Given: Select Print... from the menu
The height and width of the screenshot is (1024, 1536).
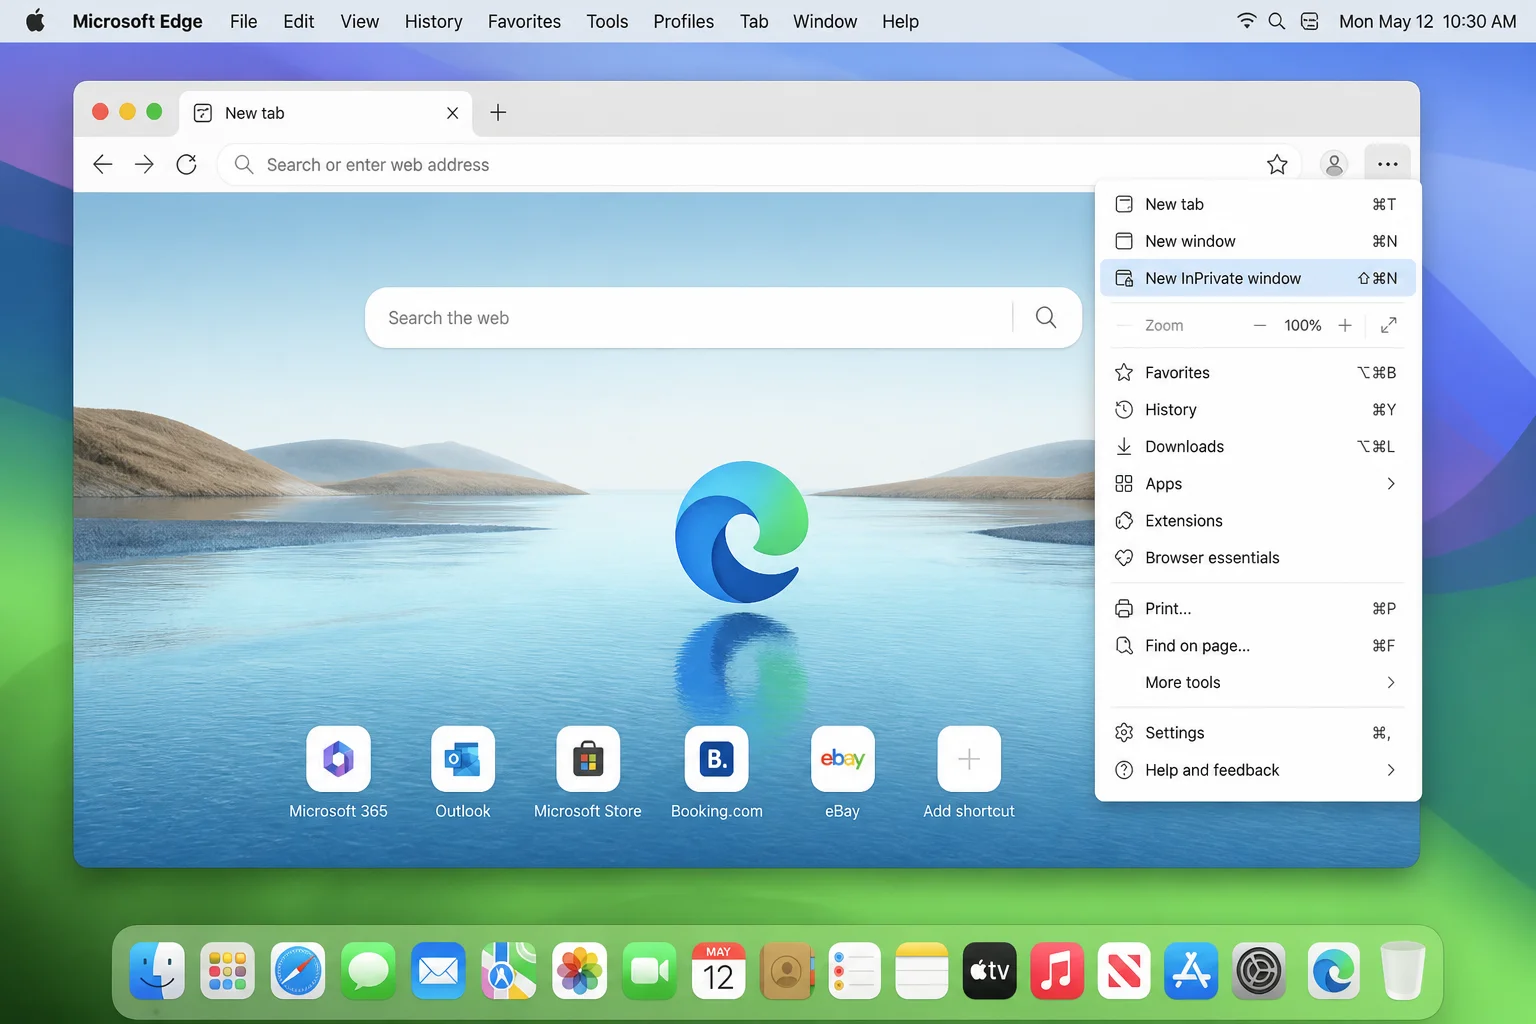Looking at the screenshot, I should click(1258, 609).
